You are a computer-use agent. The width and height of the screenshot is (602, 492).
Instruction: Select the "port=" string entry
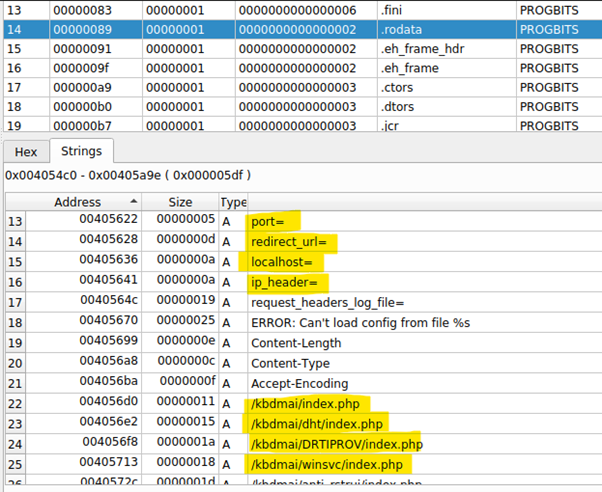tap(268, 221)
